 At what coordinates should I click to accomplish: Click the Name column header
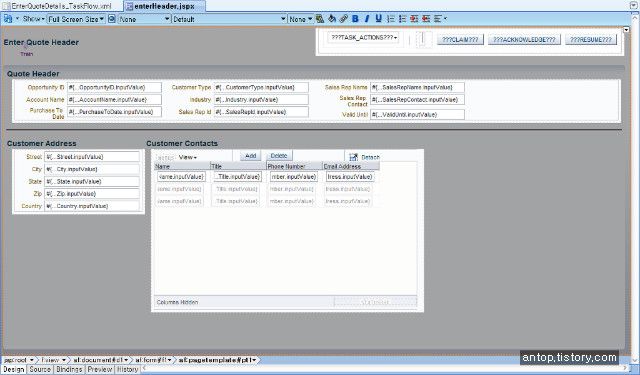point(182,166)
